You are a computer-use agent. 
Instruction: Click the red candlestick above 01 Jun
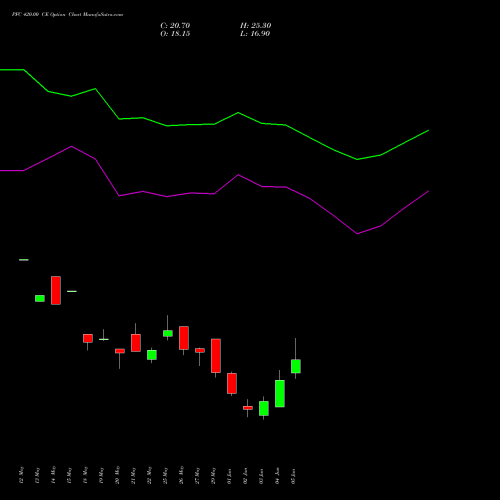[x=232, y=383]
